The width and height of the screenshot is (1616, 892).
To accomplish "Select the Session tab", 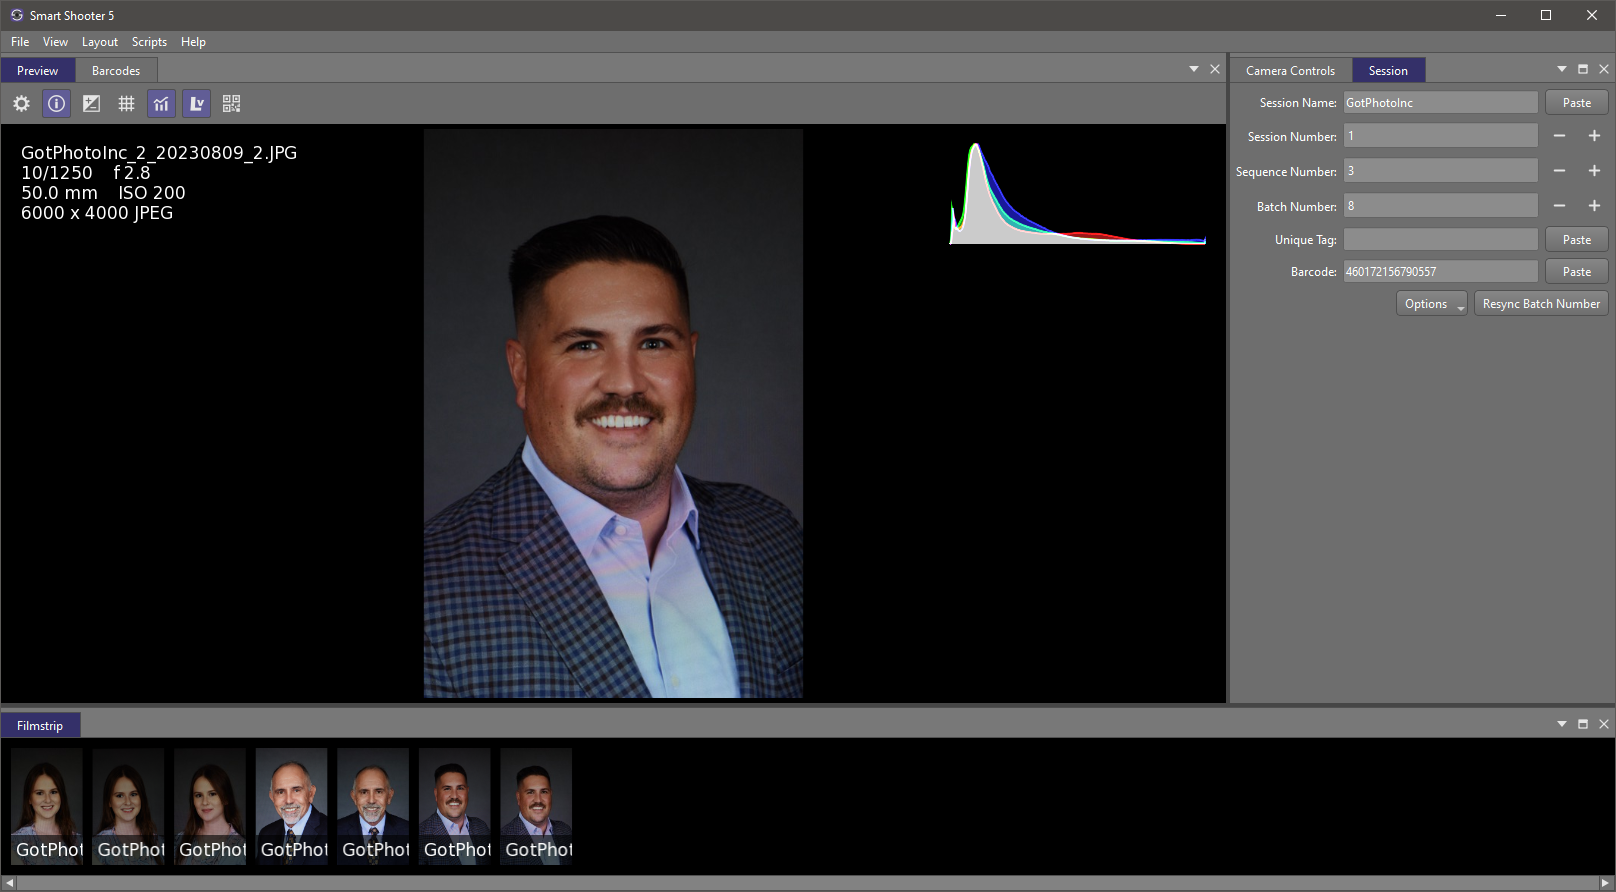I will pyautogui.click(x=1388, y=70).
